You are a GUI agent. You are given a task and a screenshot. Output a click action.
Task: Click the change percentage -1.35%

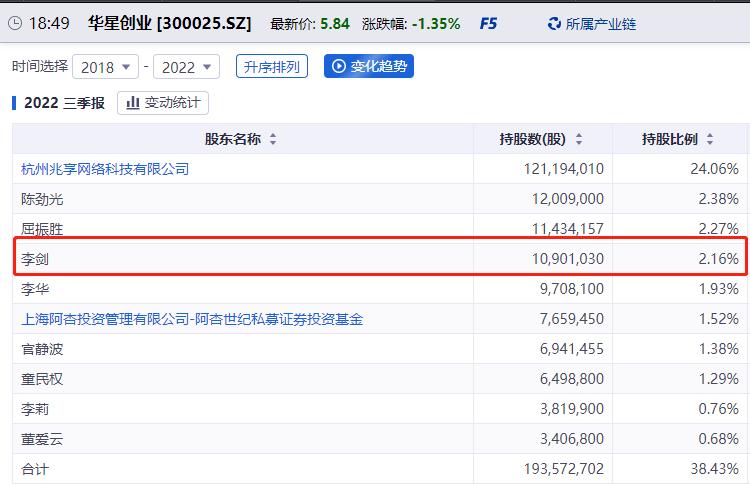tap(436, 23)
